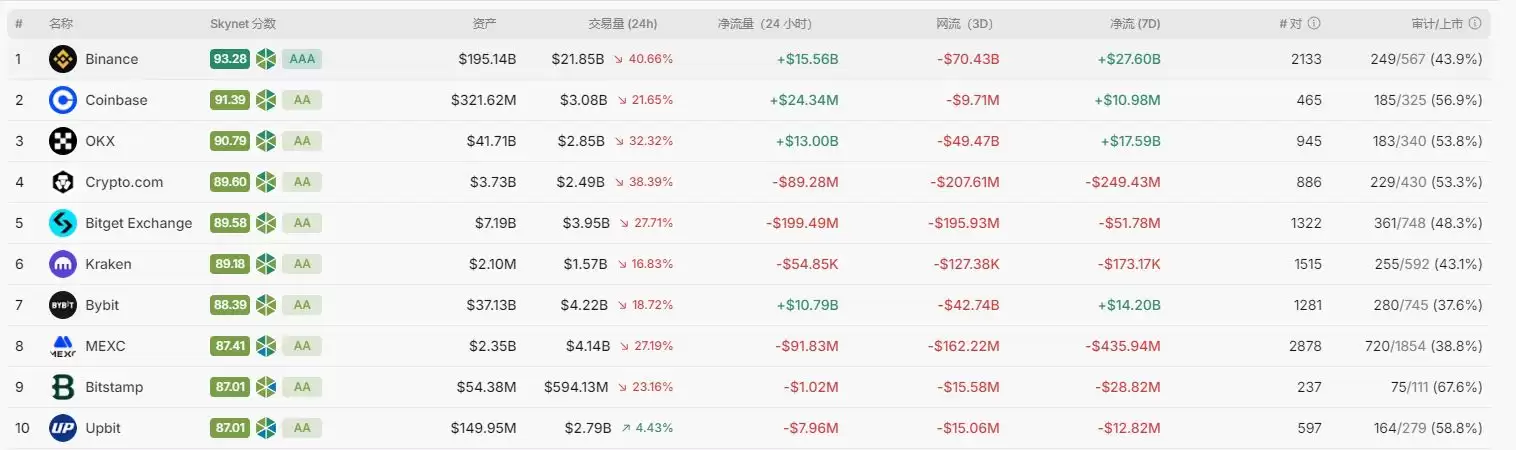Viewport: 1516px width, 450px height.
Task: Sort by 交易量 (24h) column header
Action: [622, 23]
